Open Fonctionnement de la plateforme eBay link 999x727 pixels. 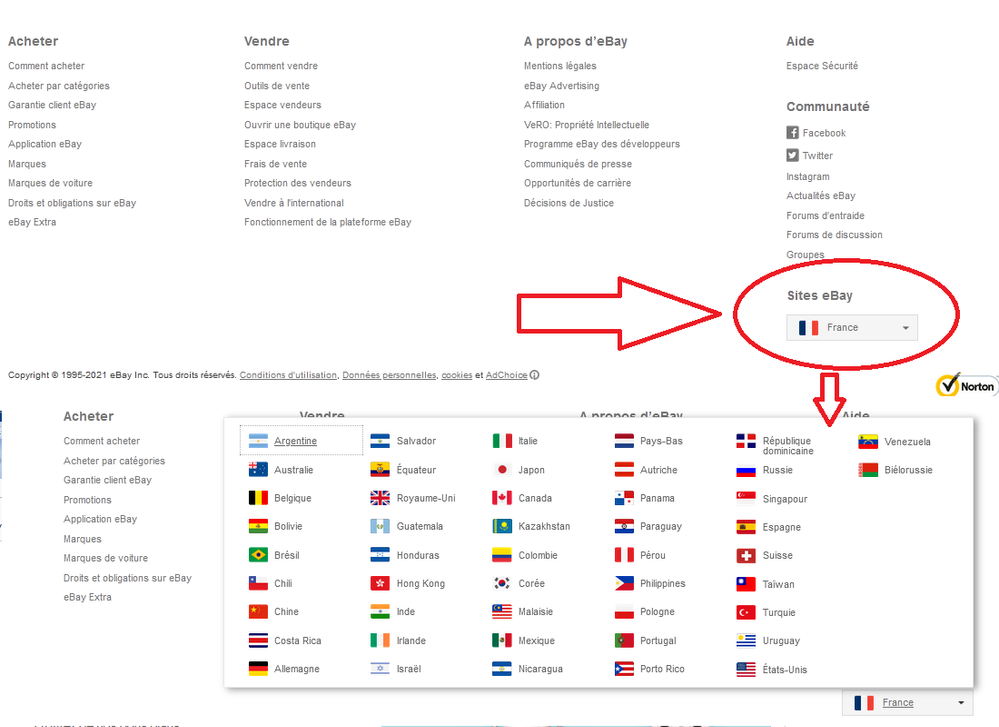(x=327, y=222)
